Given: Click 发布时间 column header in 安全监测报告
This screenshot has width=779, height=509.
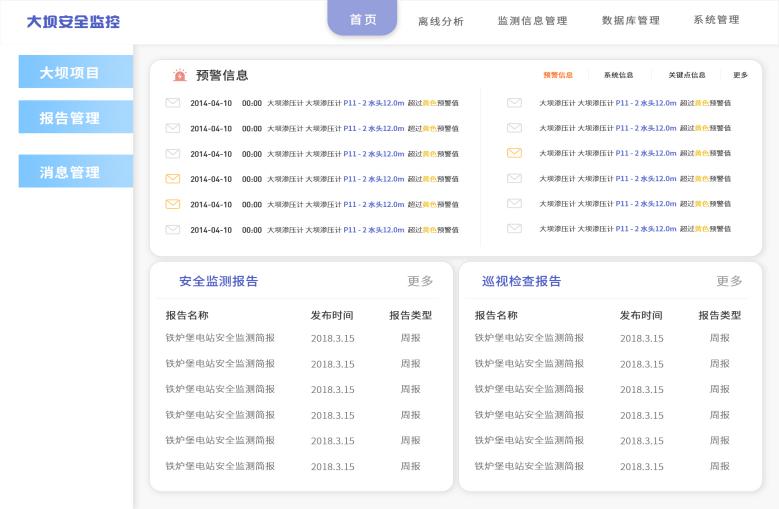Looking at the screenshot, I should (x=332, y=315).
